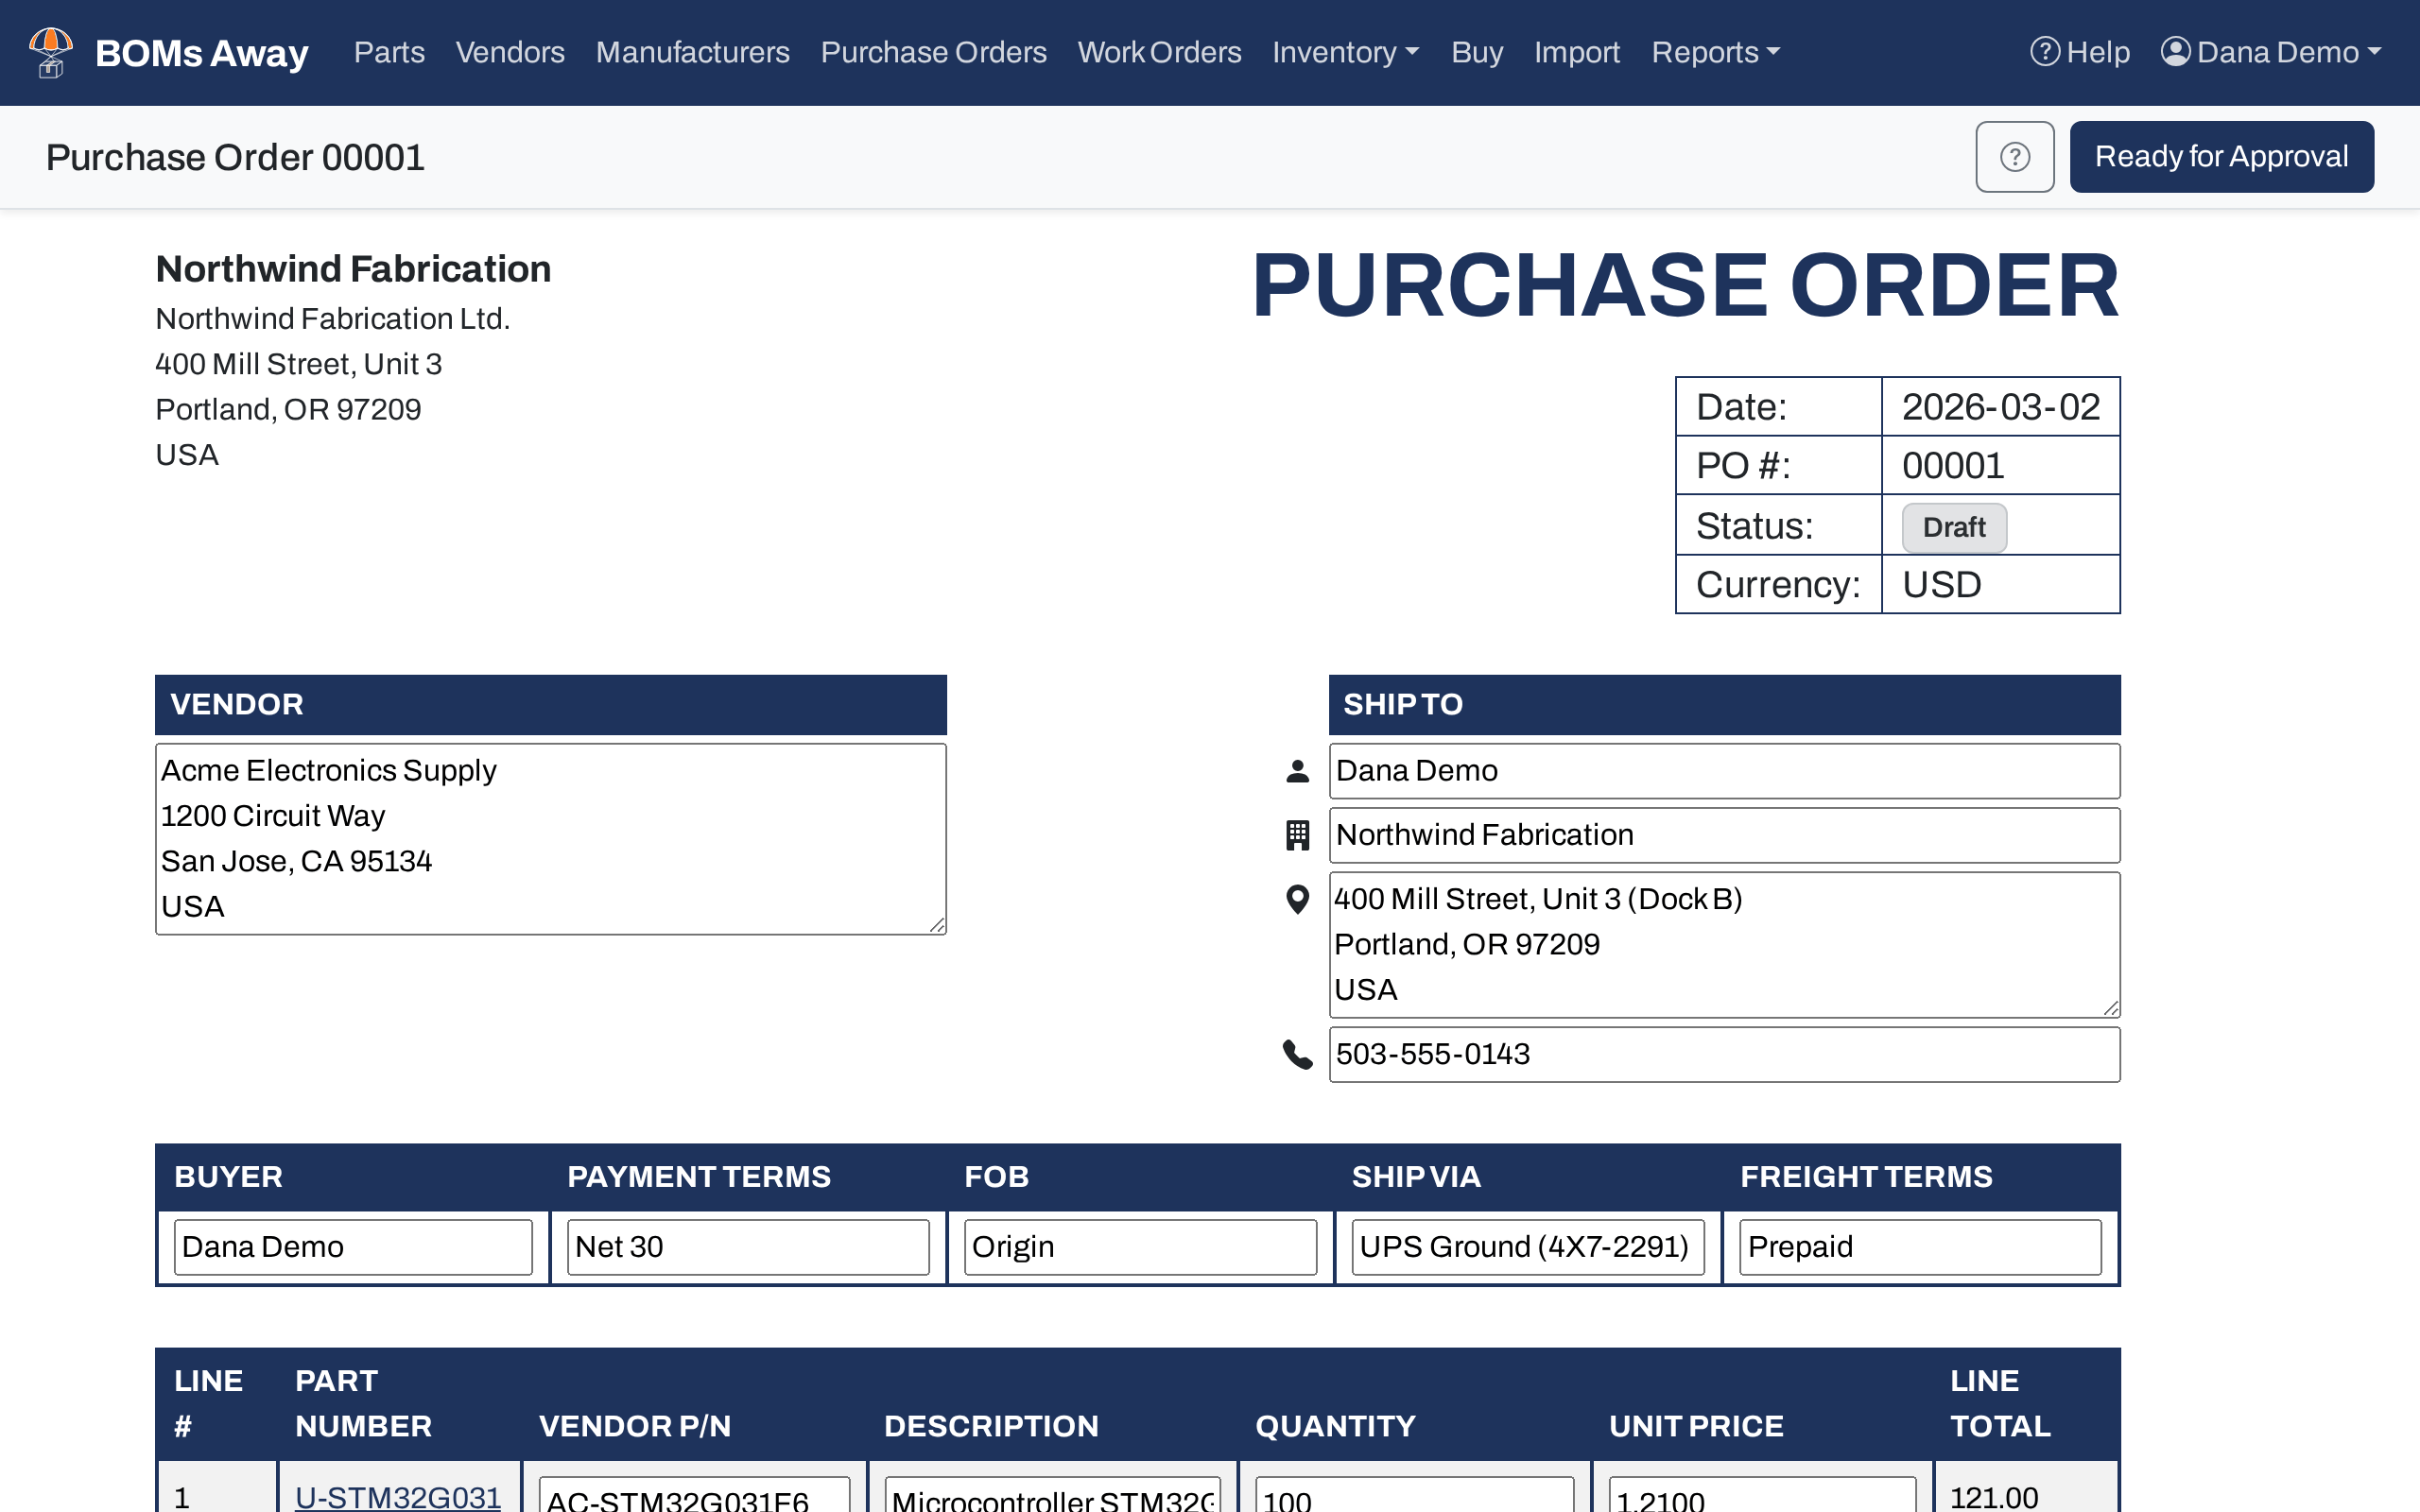Edit line 1 Quantity value 100
This screenshot has height=1512, width=2420.
pos(1414,1496)
